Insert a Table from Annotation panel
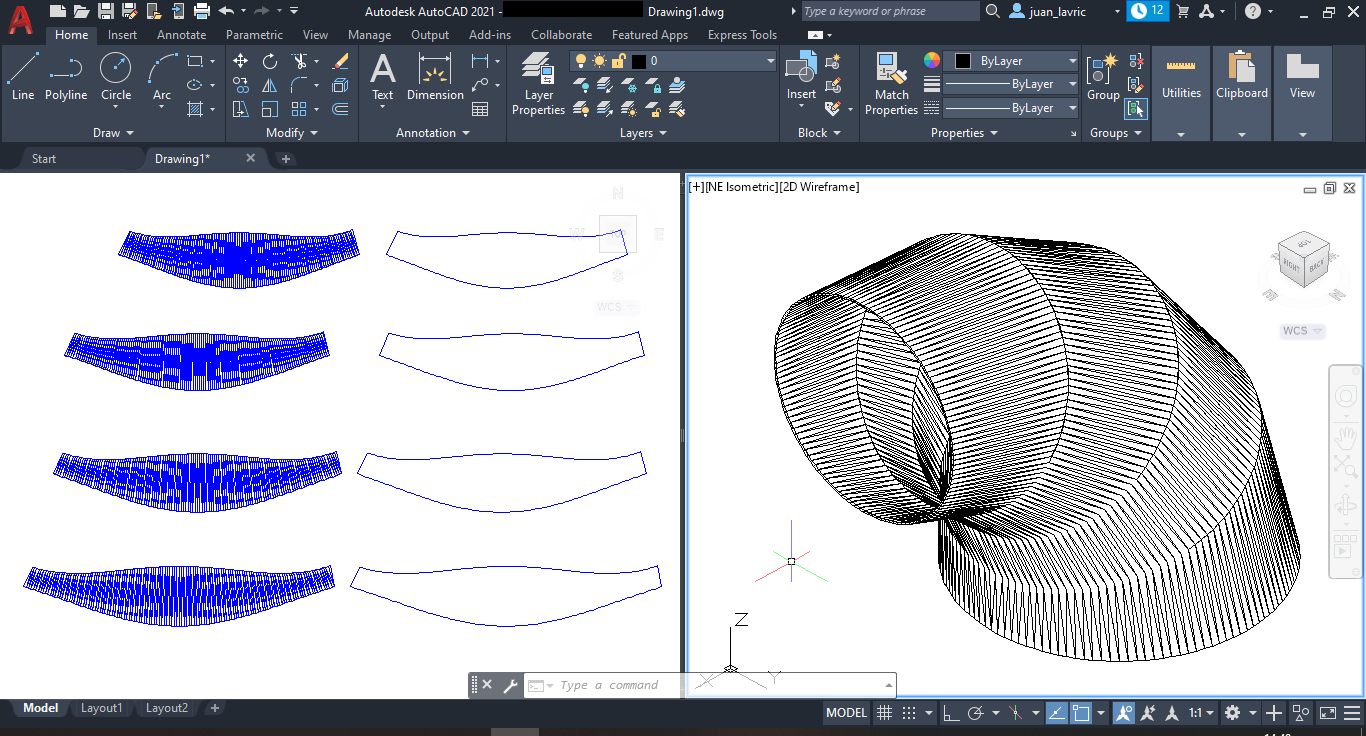Screen dimensions: 1366x736 pos(480,109)
